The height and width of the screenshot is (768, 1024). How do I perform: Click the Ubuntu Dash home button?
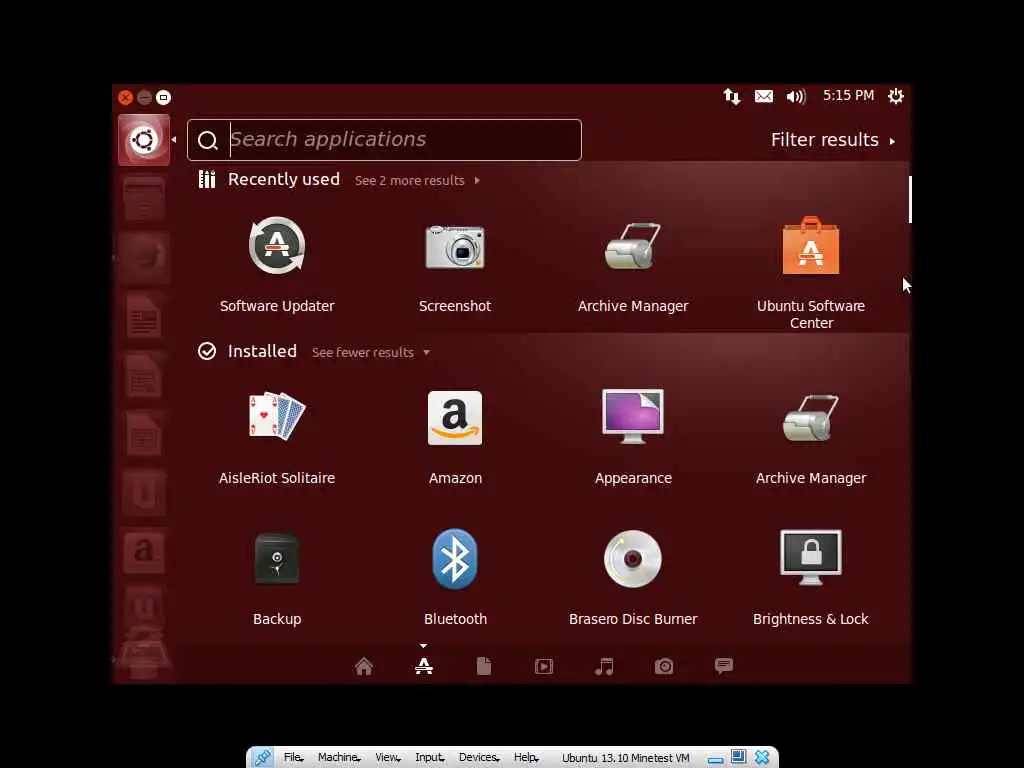pos(144,140)
